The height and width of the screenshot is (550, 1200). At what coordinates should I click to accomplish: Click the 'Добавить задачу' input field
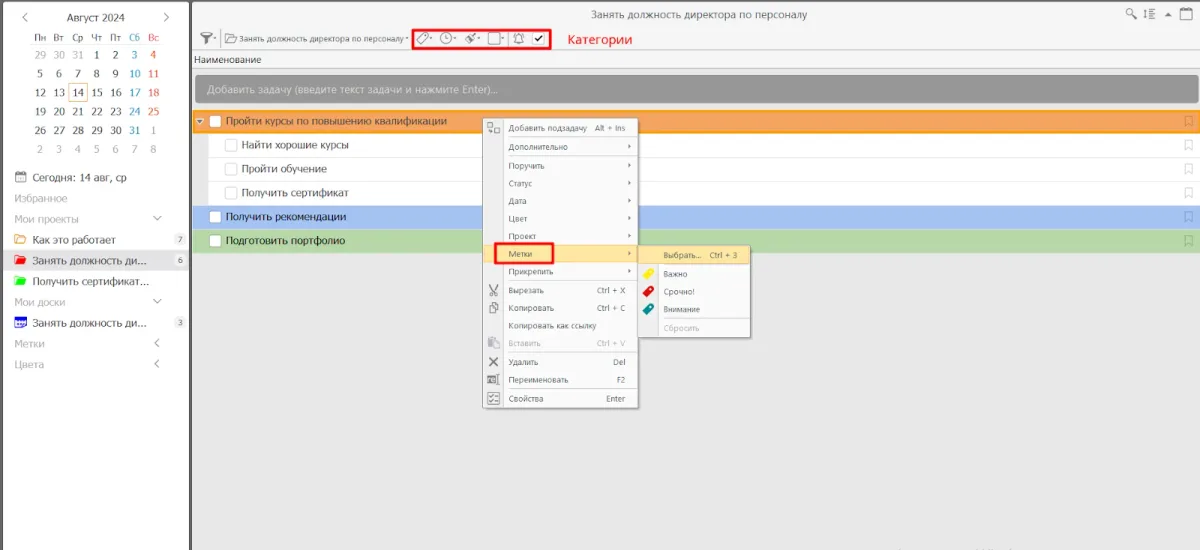694,90
